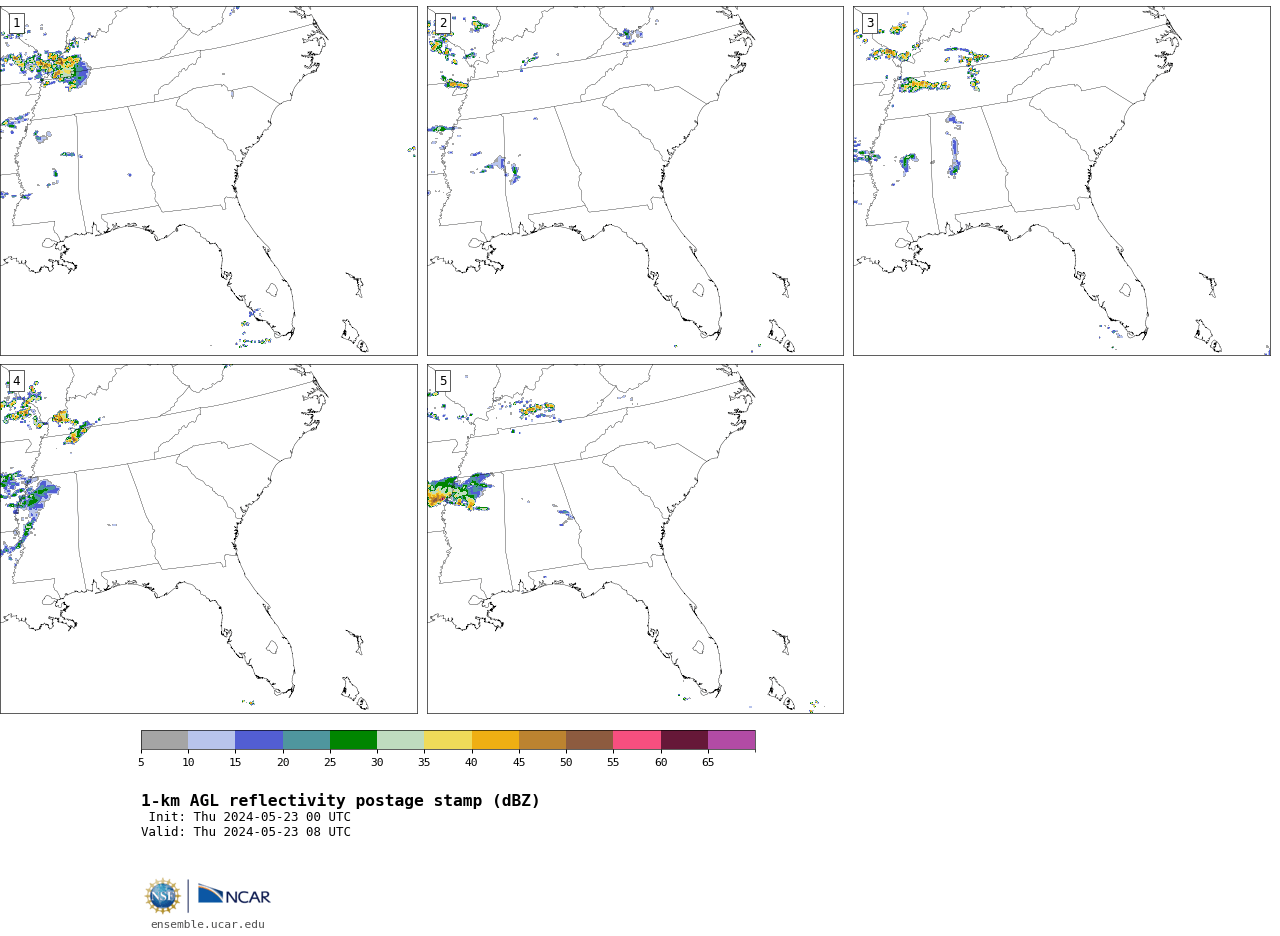Click the tan 45-50 dBZ swatch
1280x936 pixels.
point(542,740)
